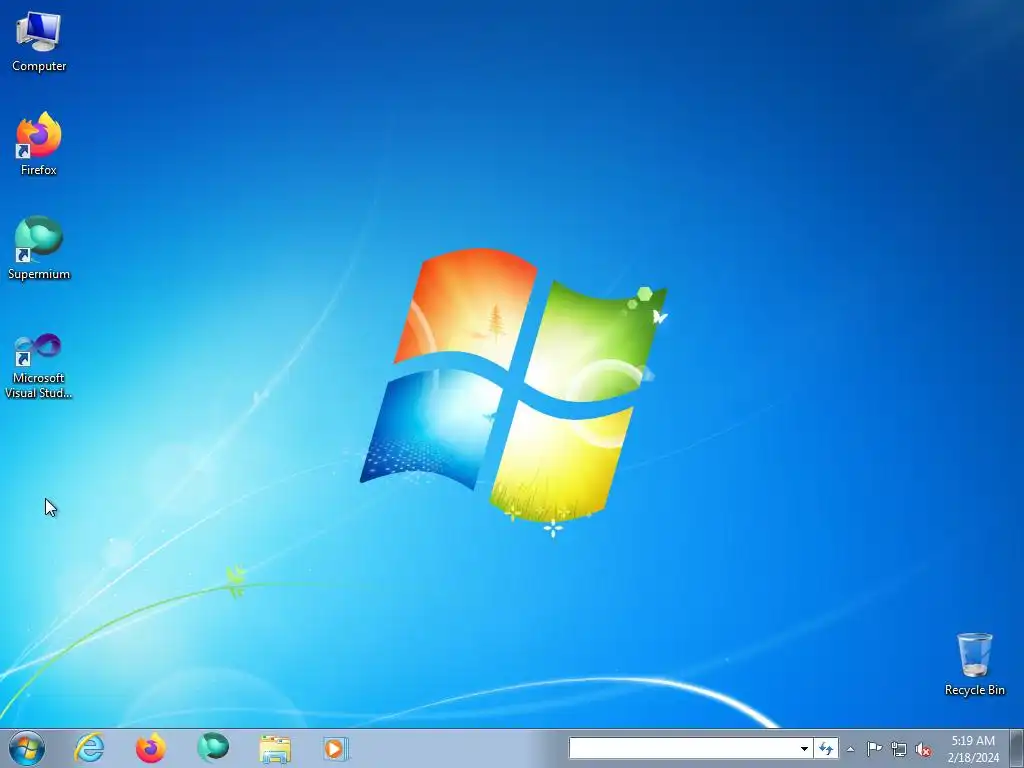Screen dimensions: 1024x768
Task: Open the clock showing 5:19 AM
Action: point(973,749)
